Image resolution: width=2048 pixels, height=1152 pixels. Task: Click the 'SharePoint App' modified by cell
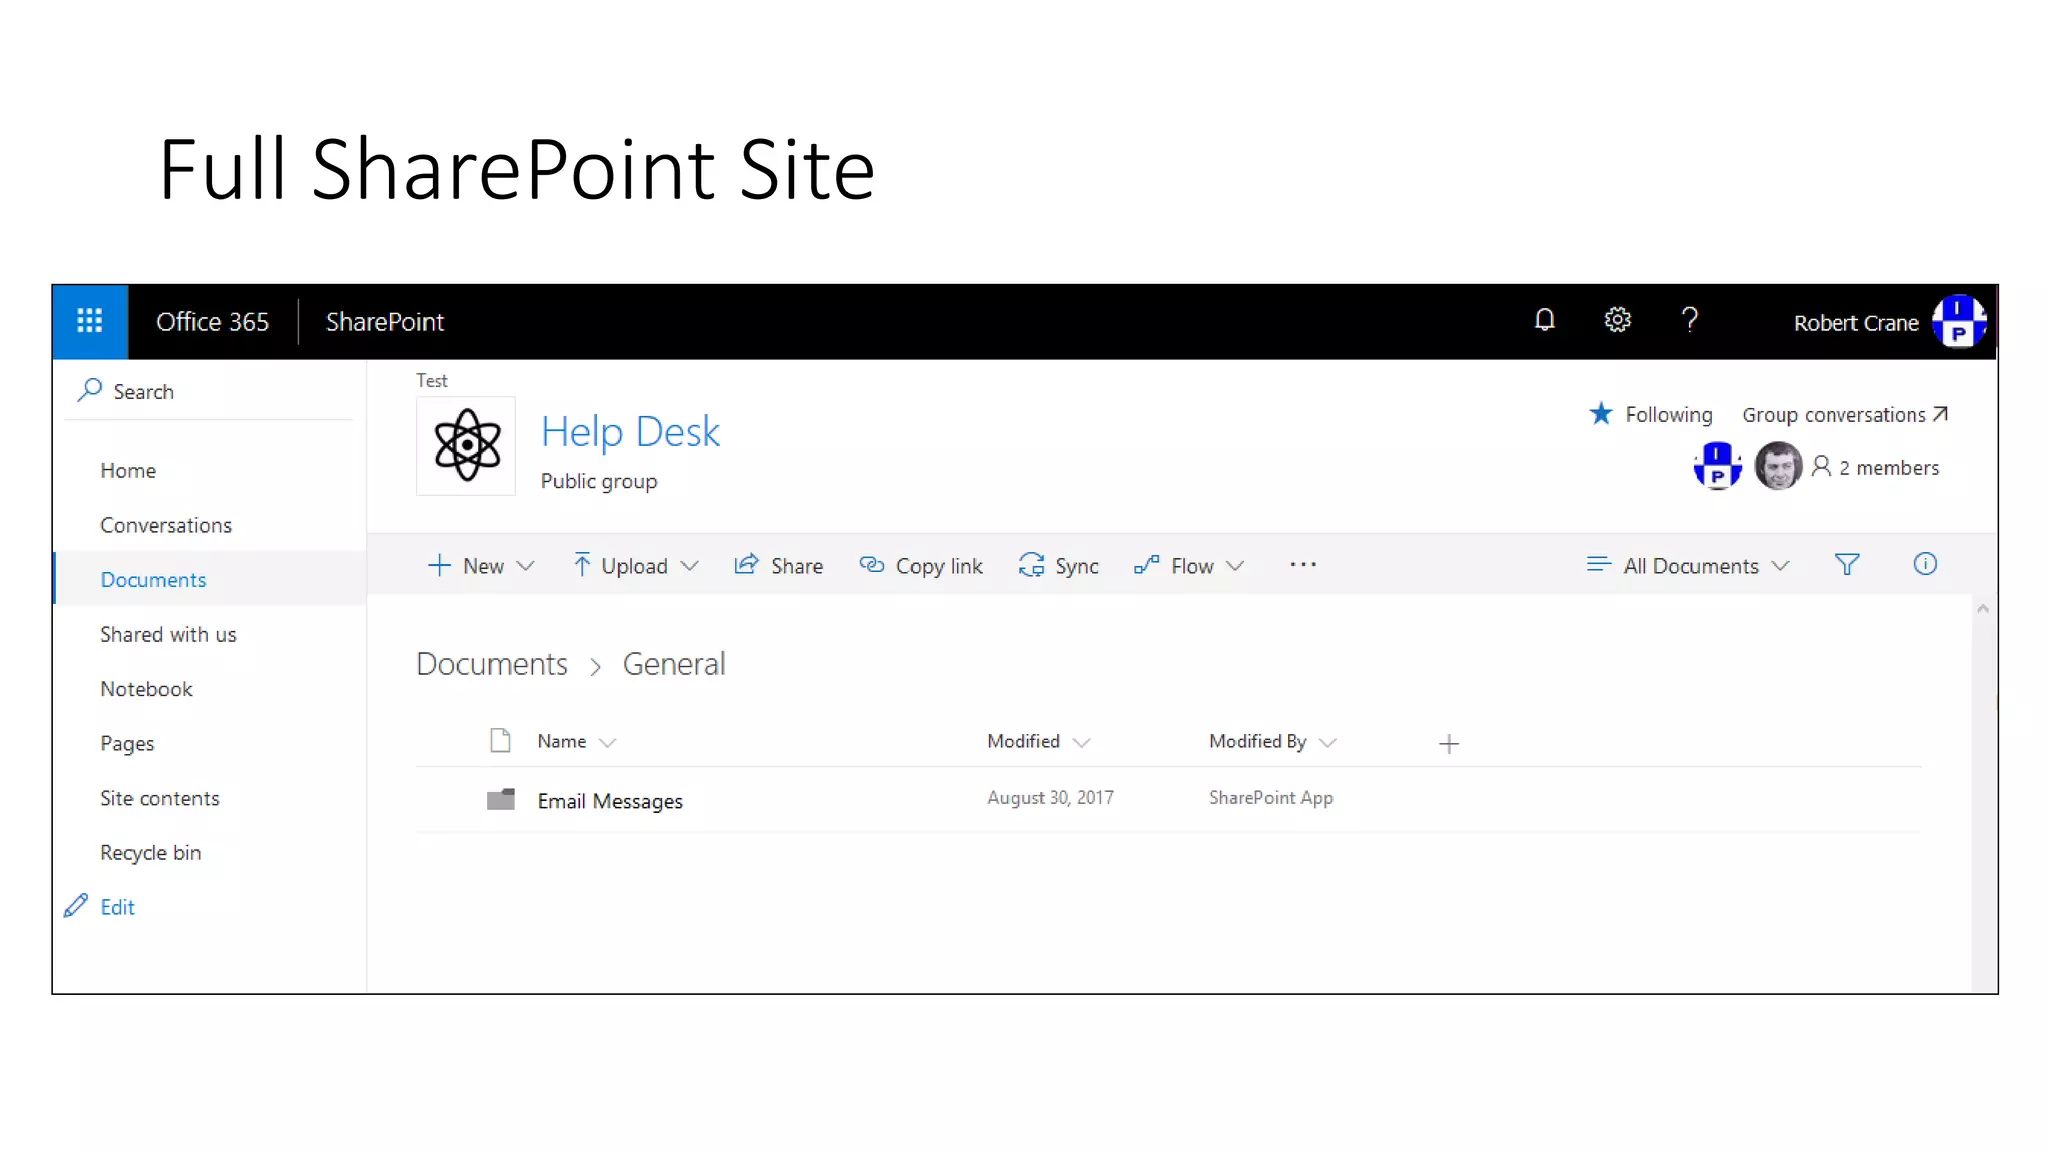1271,797
